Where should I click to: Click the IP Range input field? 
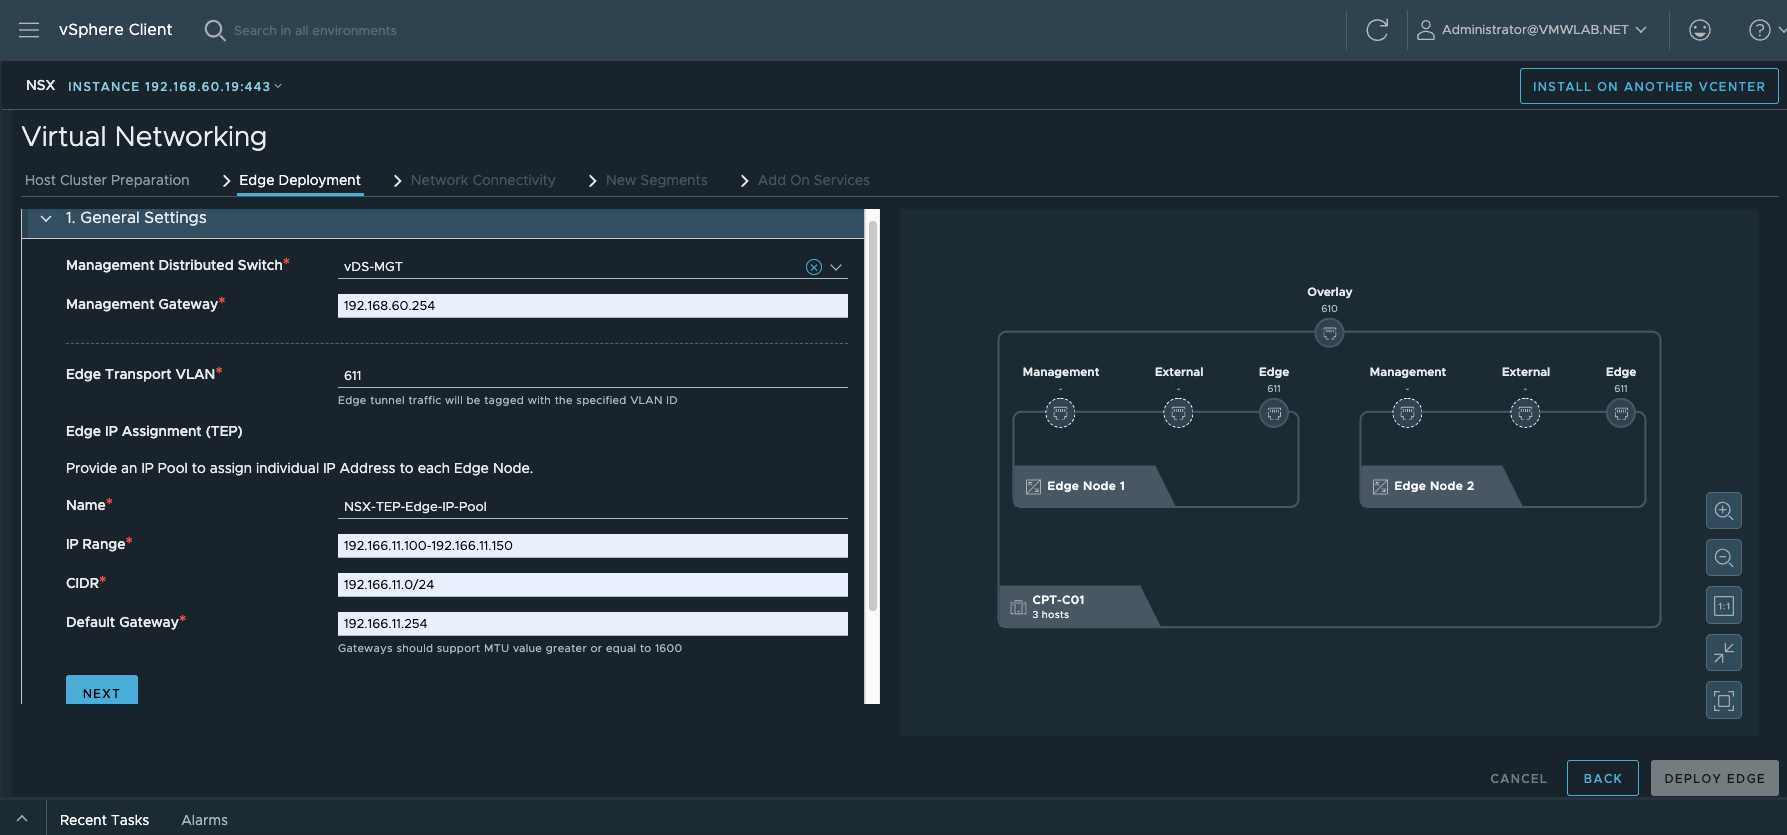[592, 546]
